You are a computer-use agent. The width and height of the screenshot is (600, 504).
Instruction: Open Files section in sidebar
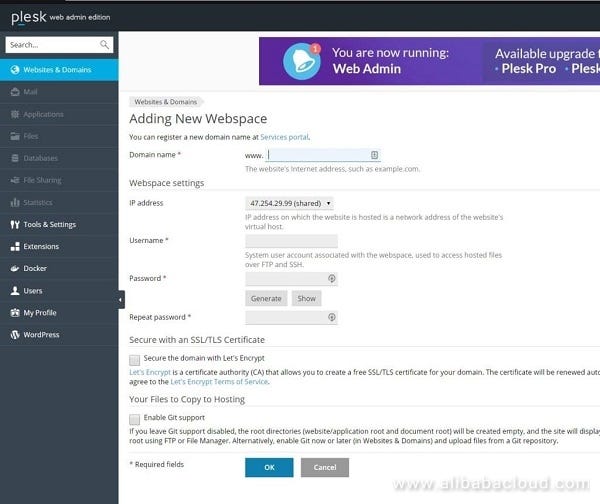pos(59,136)
